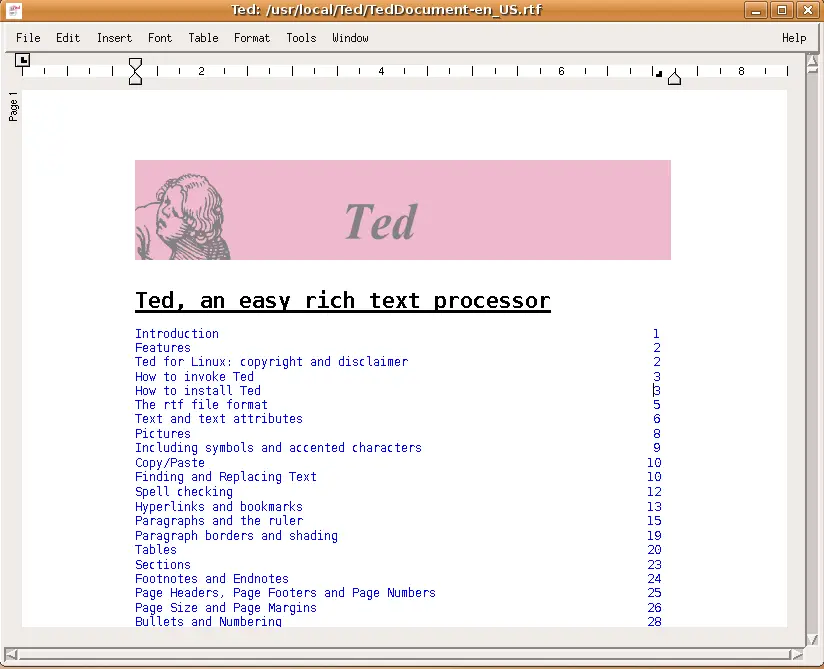Viewport: 824px width, 670px height.
Task: Follow the Hyperlinks and bookmarks link
Action: click(x=218, y=506)
